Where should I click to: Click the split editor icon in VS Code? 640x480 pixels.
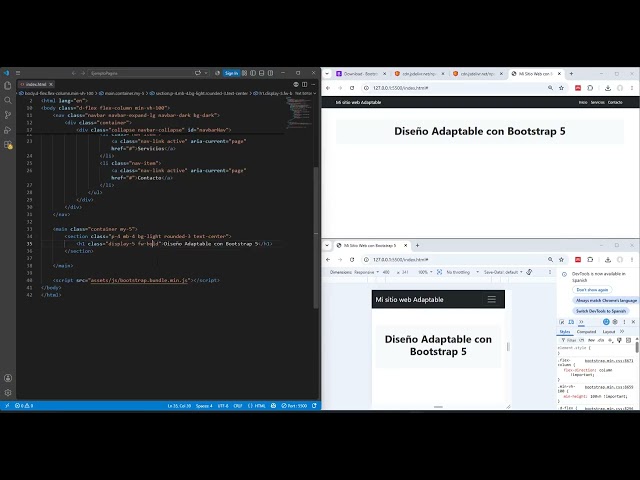[304, 84]
